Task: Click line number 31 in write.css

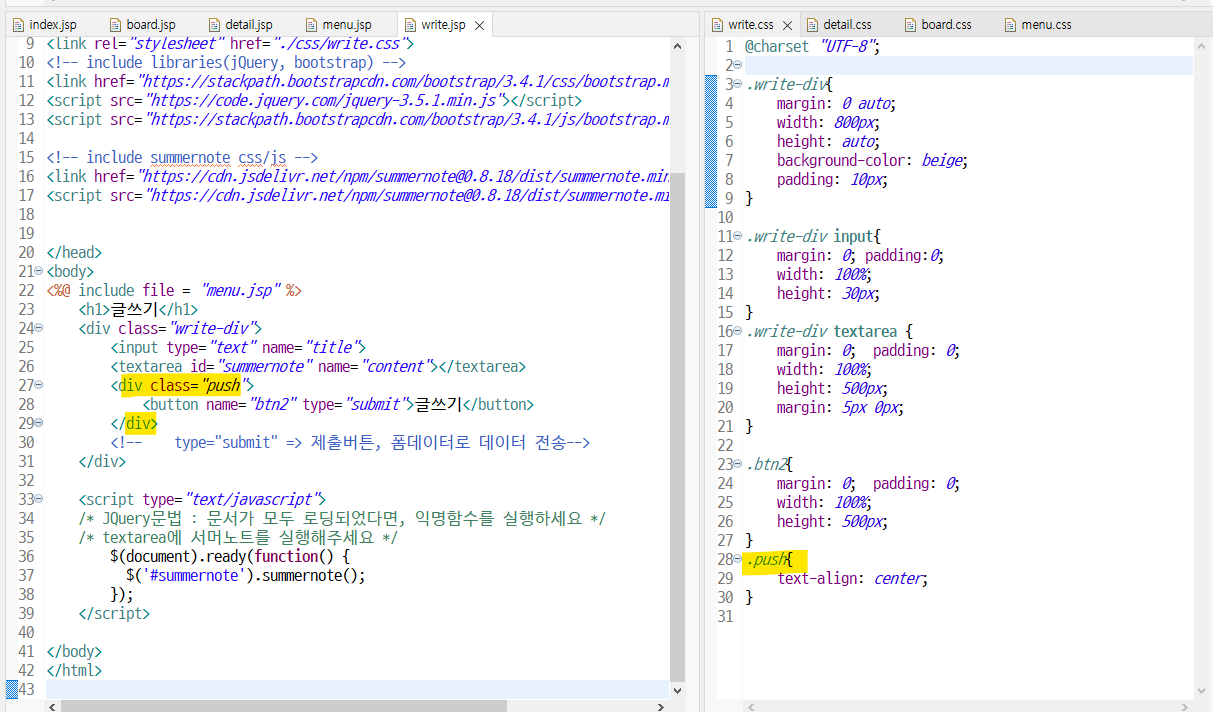Action: click(x=724, y=616)
